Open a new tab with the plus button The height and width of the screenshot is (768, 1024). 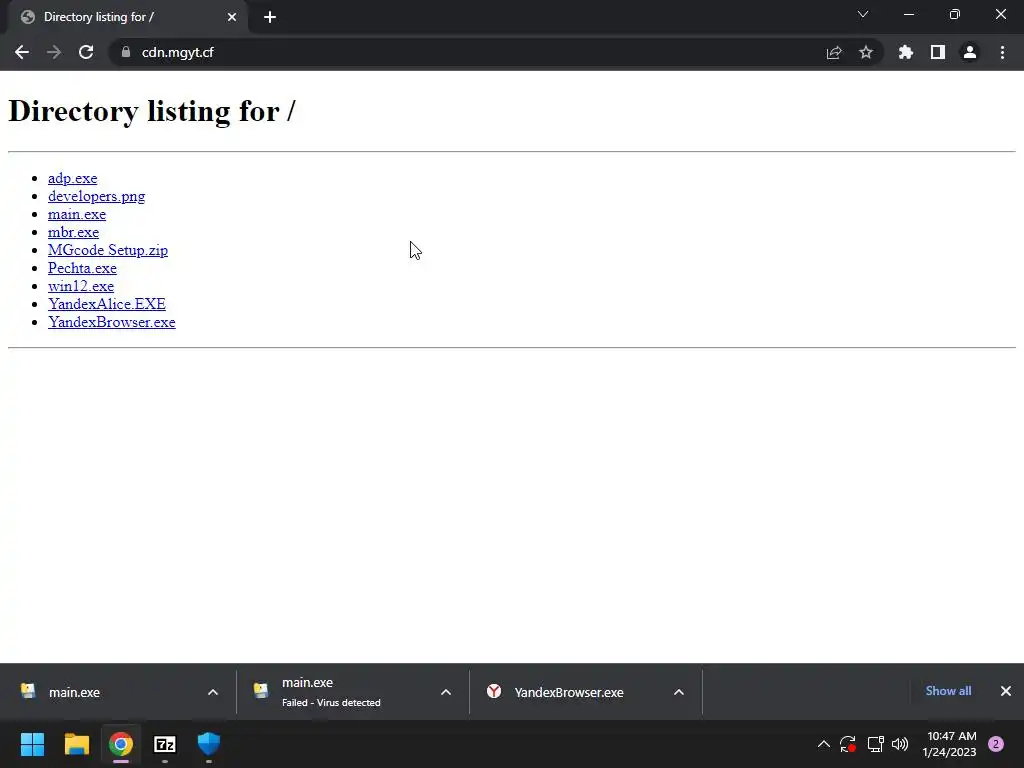click(x=270, y=17)
